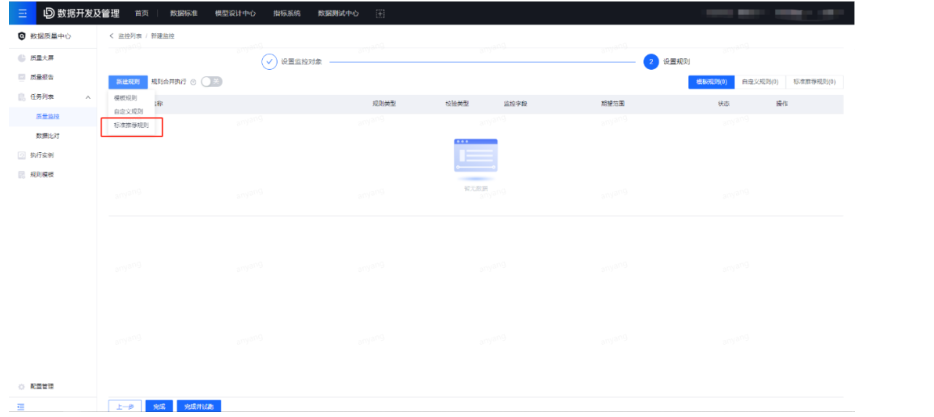Click the 配置管理 gear icon
This screenshot has width=934, height=417.
click(x=22, y=387)
